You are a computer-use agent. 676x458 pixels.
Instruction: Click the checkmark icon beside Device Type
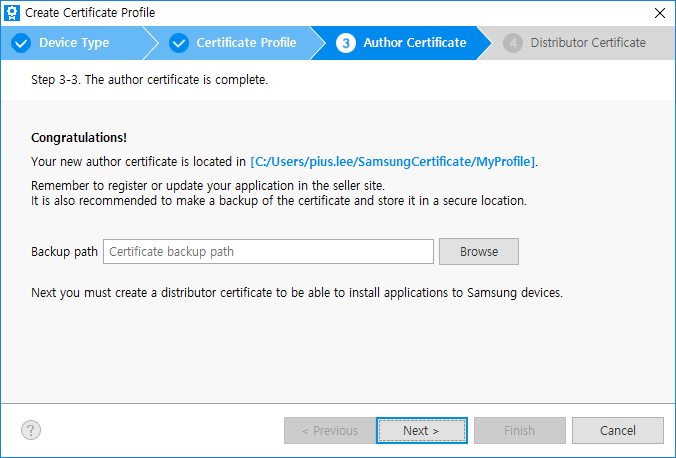21,43
